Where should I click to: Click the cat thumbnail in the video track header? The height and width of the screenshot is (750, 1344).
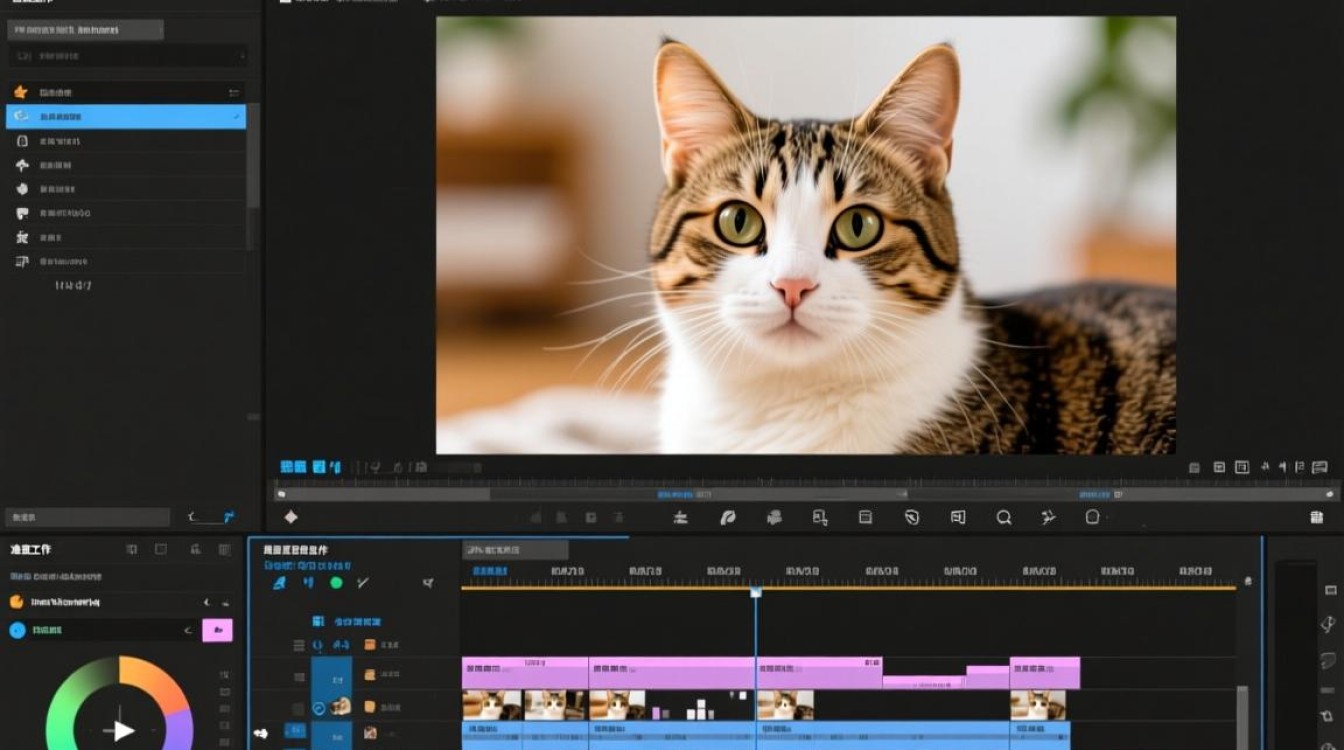pyautogui.click(x=341, y=706)
